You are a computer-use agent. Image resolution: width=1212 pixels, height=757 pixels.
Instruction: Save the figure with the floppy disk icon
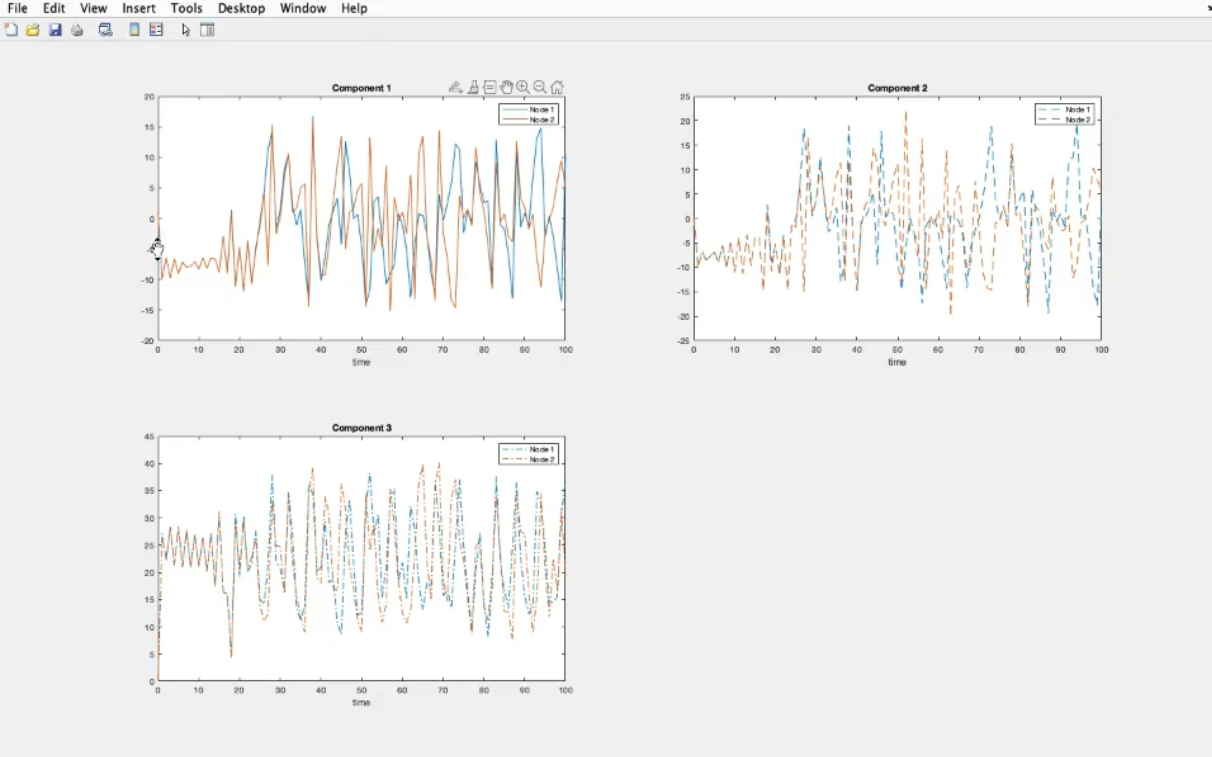pos(55,30)
